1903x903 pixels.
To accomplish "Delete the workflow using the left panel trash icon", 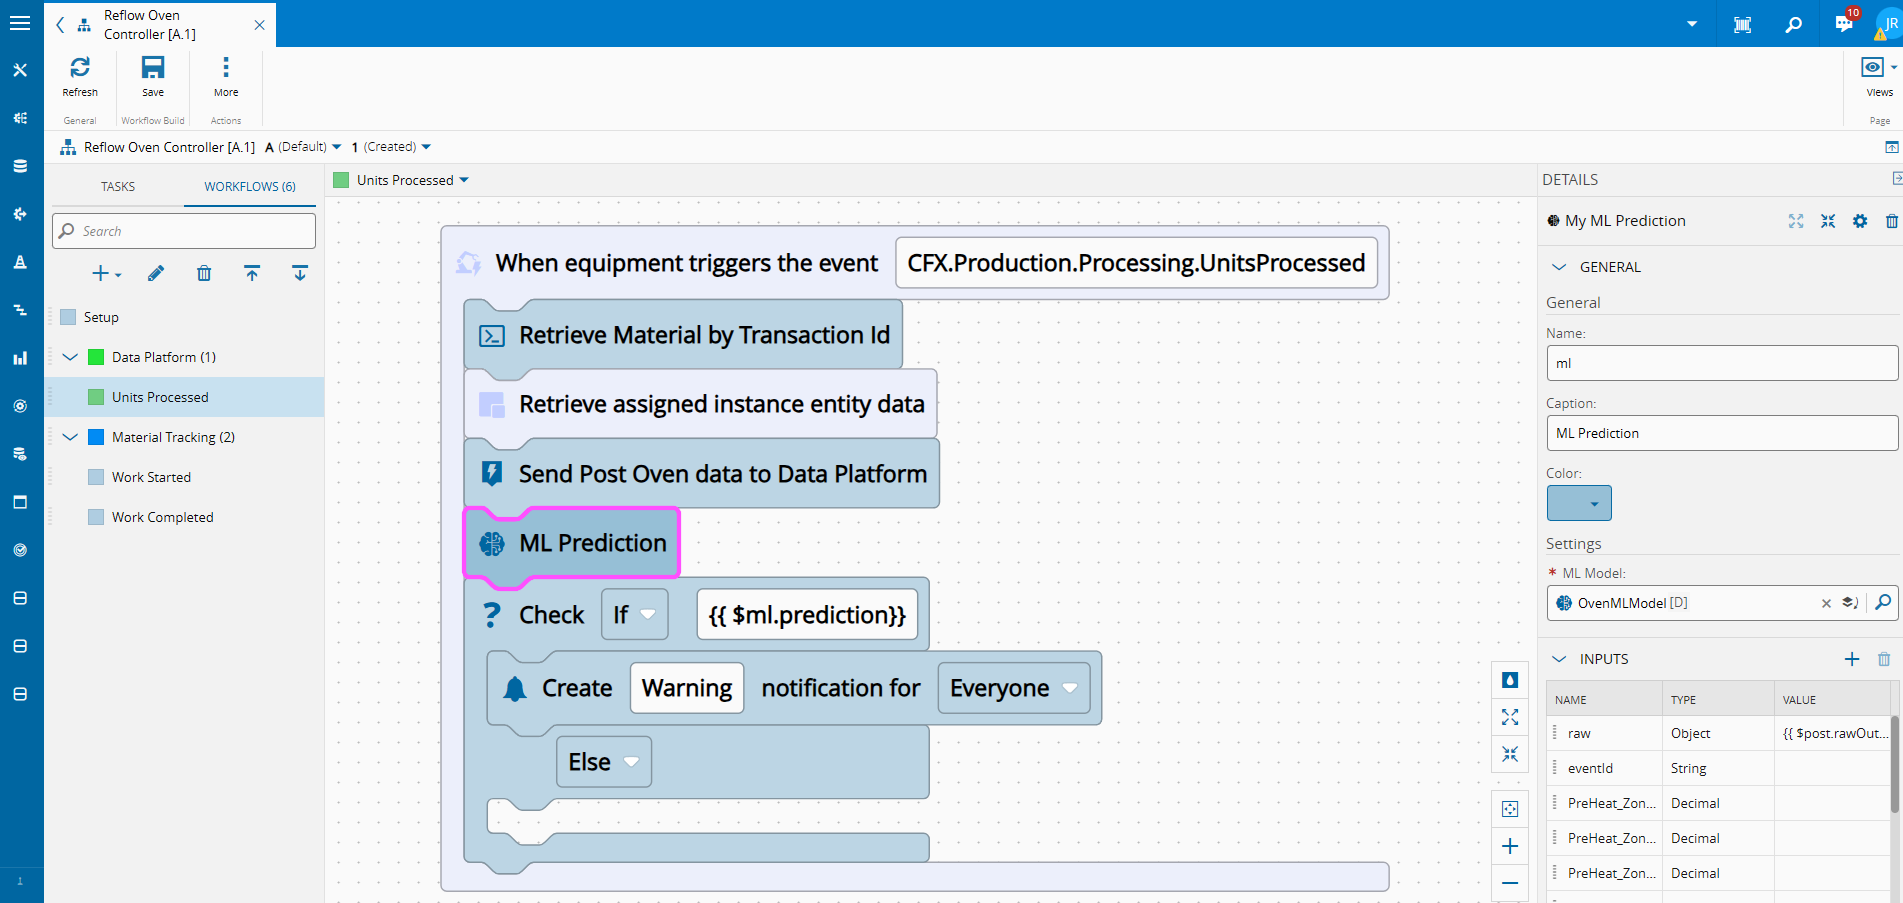I will click(204, 274).
